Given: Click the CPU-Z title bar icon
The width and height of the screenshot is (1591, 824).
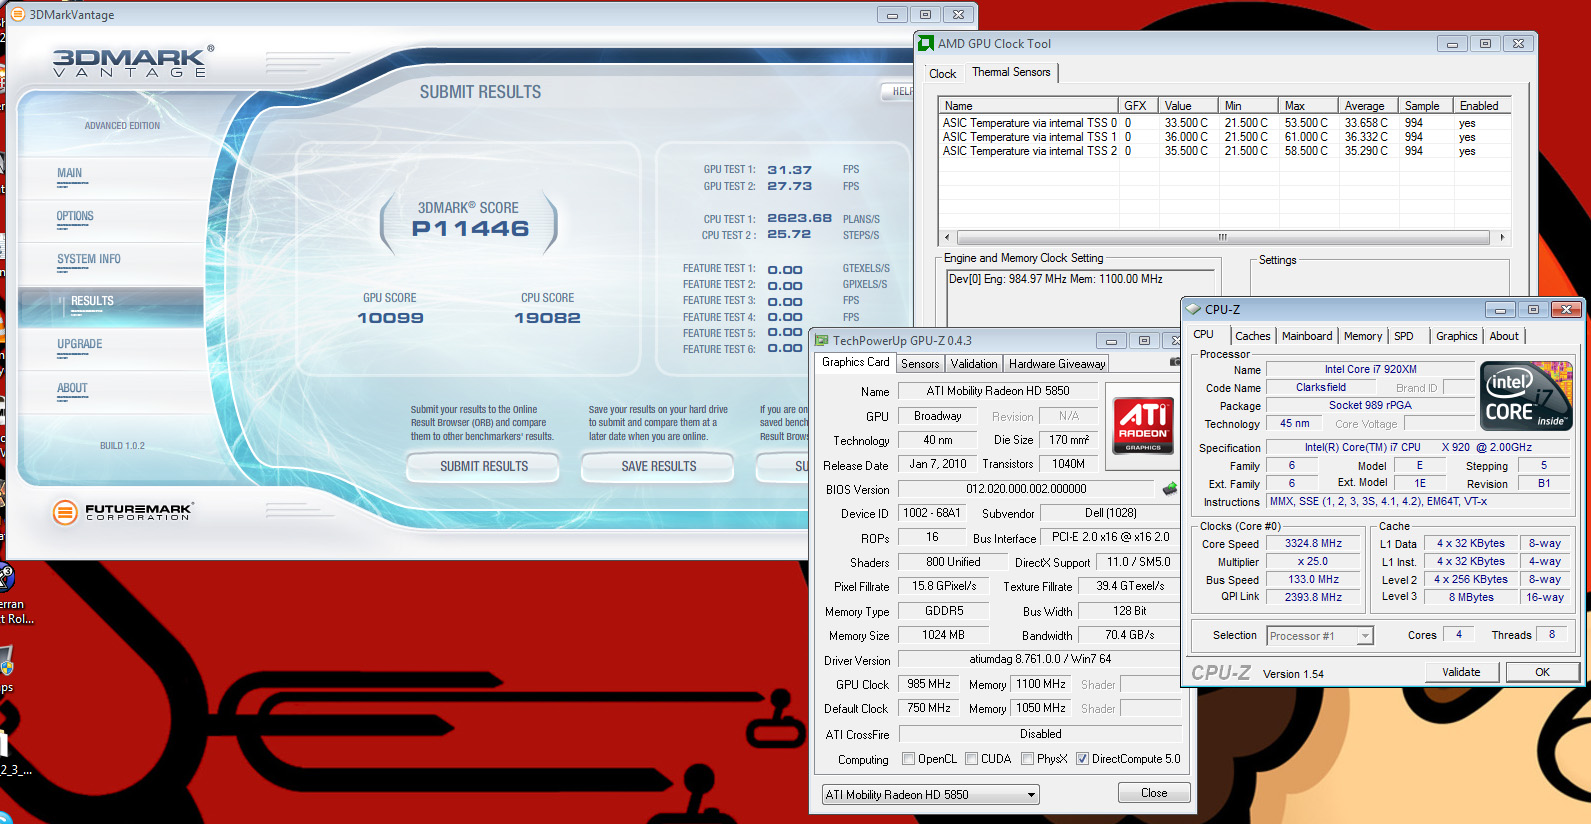Looking at the screenshot, I should pos(1194,310).
